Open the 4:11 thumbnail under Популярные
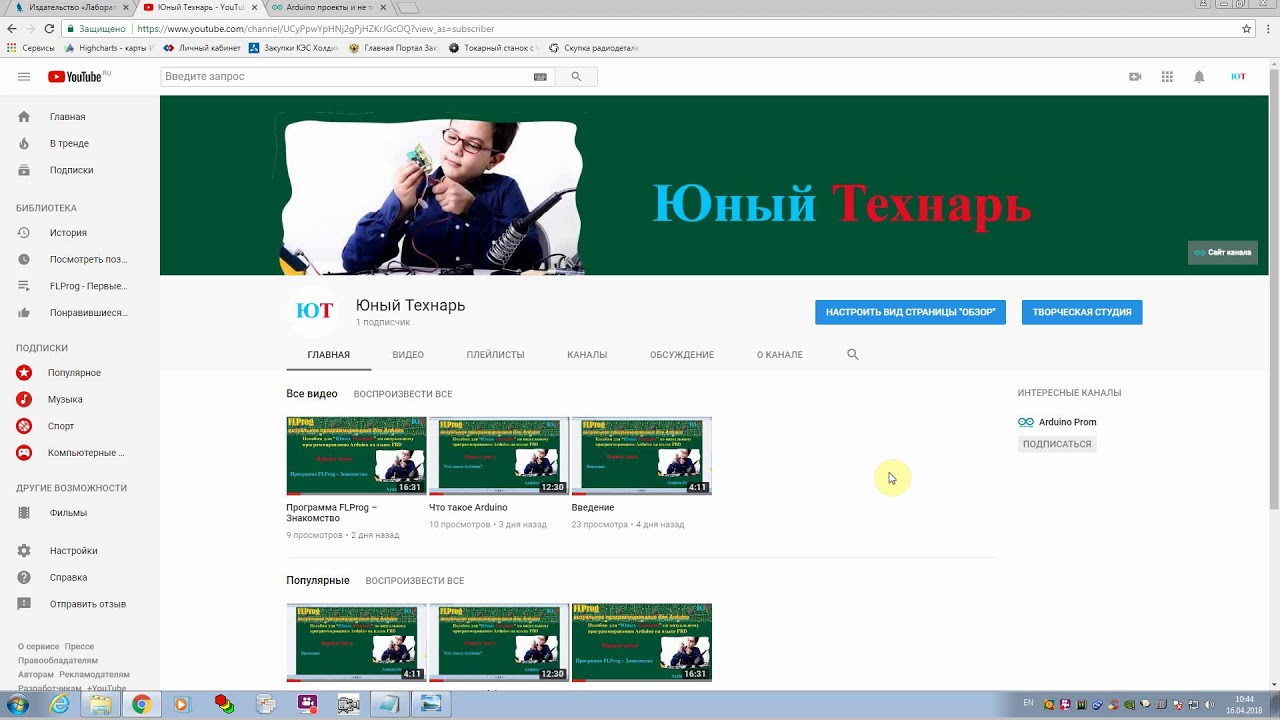This screenshot has height=720, width=1280. [356, 643]
